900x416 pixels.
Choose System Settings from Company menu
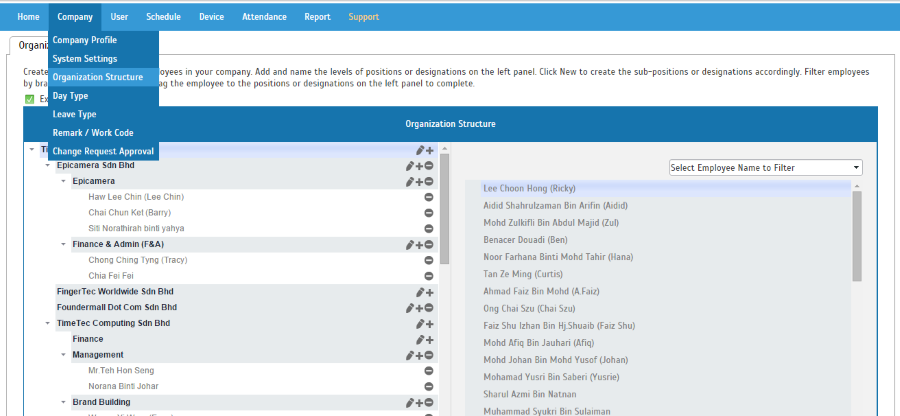click(103, 59)
